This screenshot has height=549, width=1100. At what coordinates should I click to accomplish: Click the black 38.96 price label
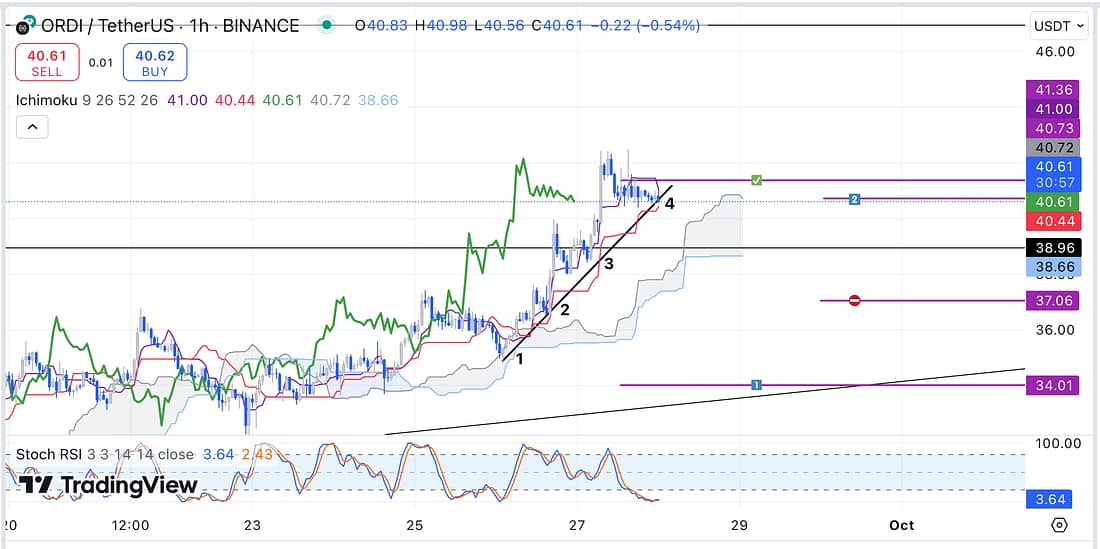pos(1052,247)
